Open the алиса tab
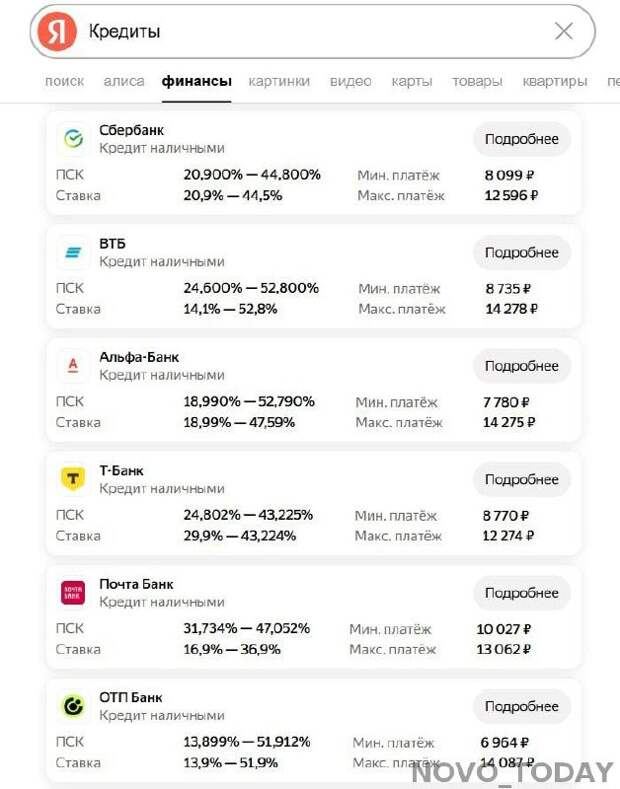This screenshot has height=789, width=620. pos(124,82)
